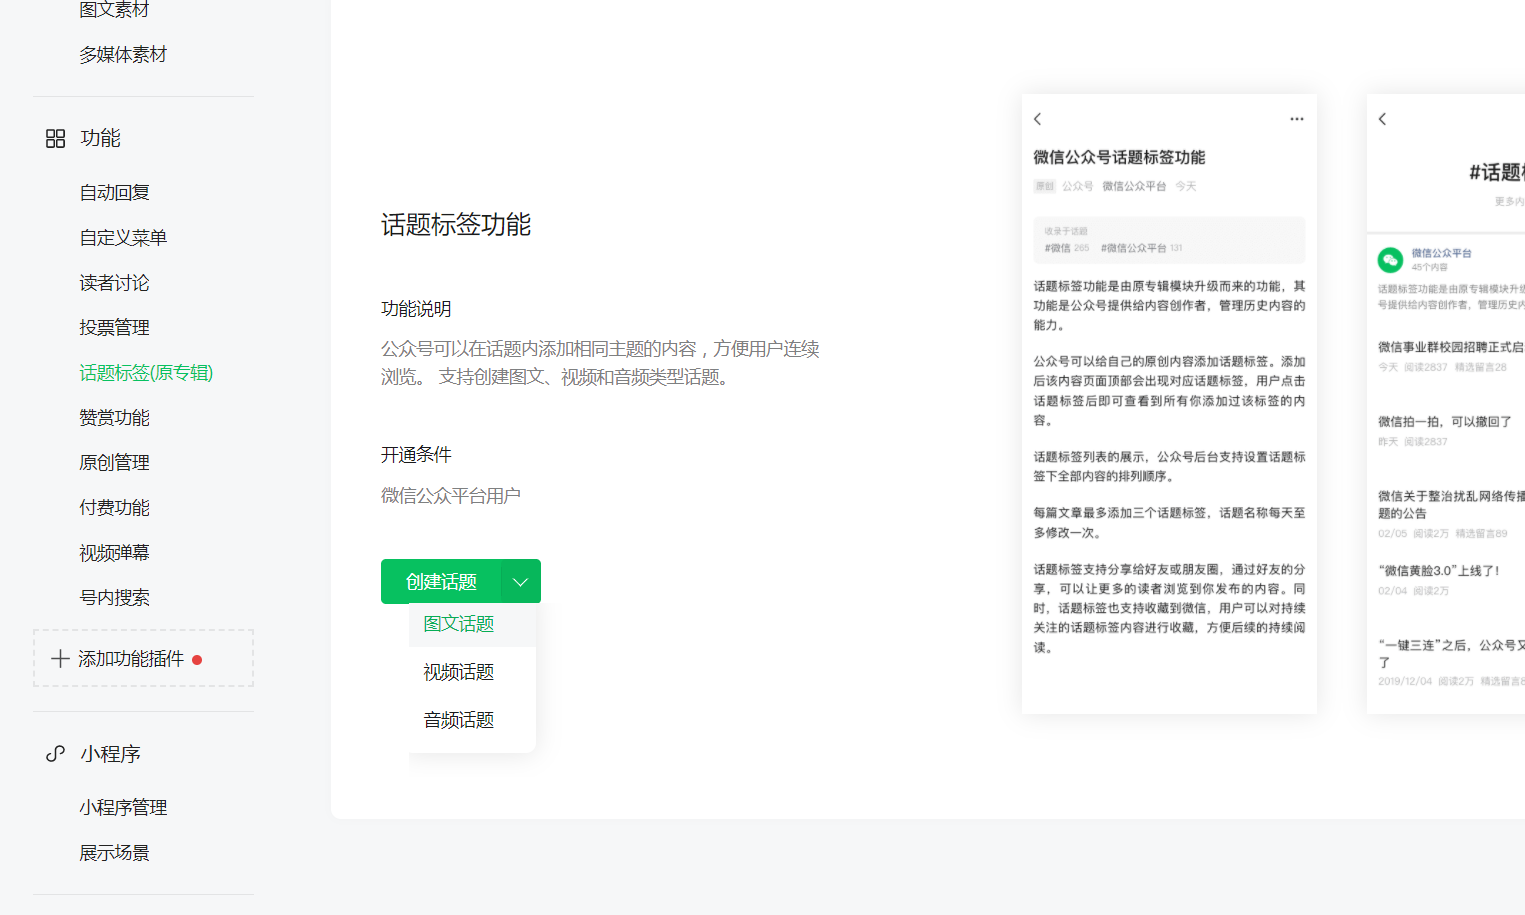The height and width of the screenshot is (915, 1525).
Task: Go to 投票管理 in the sidebar
Action: click(115, 328)
